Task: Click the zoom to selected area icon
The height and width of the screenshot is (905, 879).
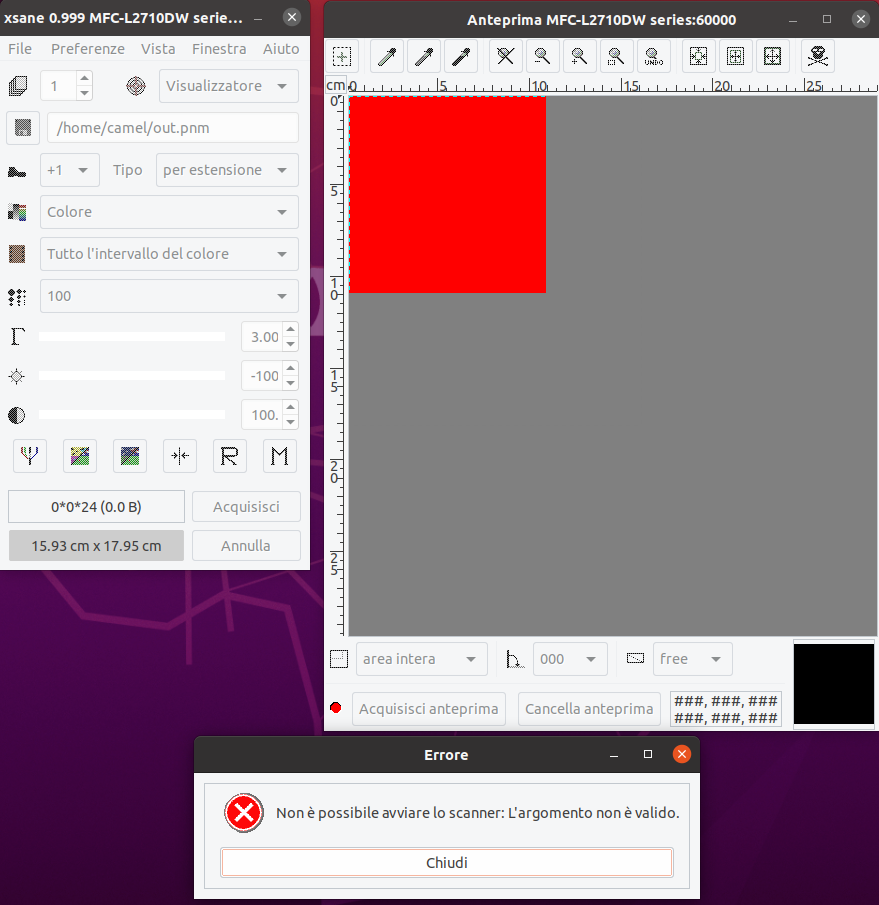Action: click(x=616, y=56)
